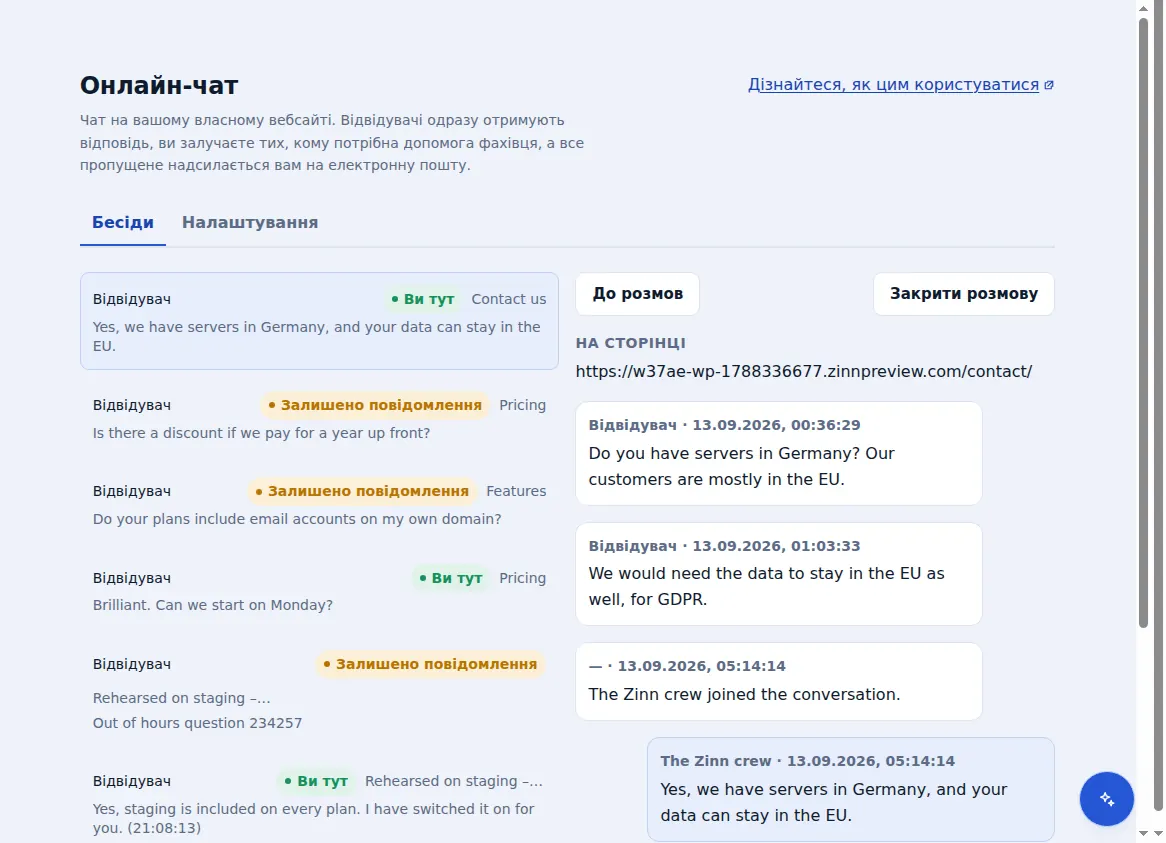Click The Zinn crew reply at 05:14:14
Image resolution: width=1166 pixels, height=843 pixels.
[851, 789]
